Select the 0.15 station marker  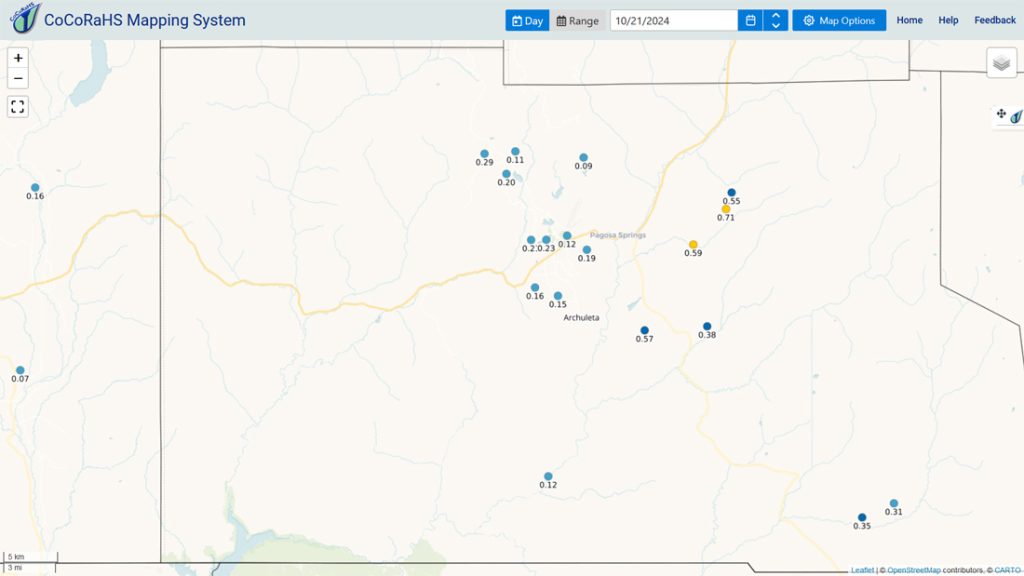click(x=558, y=296)
